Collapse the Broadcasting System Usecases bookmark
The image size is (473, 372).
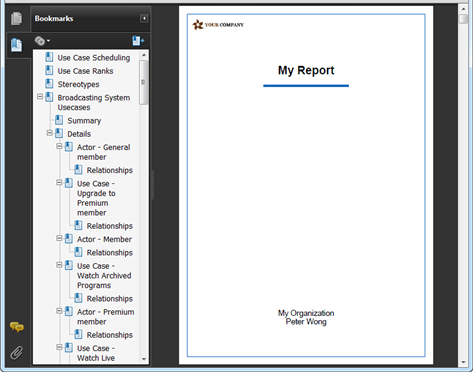pos(40,97)
